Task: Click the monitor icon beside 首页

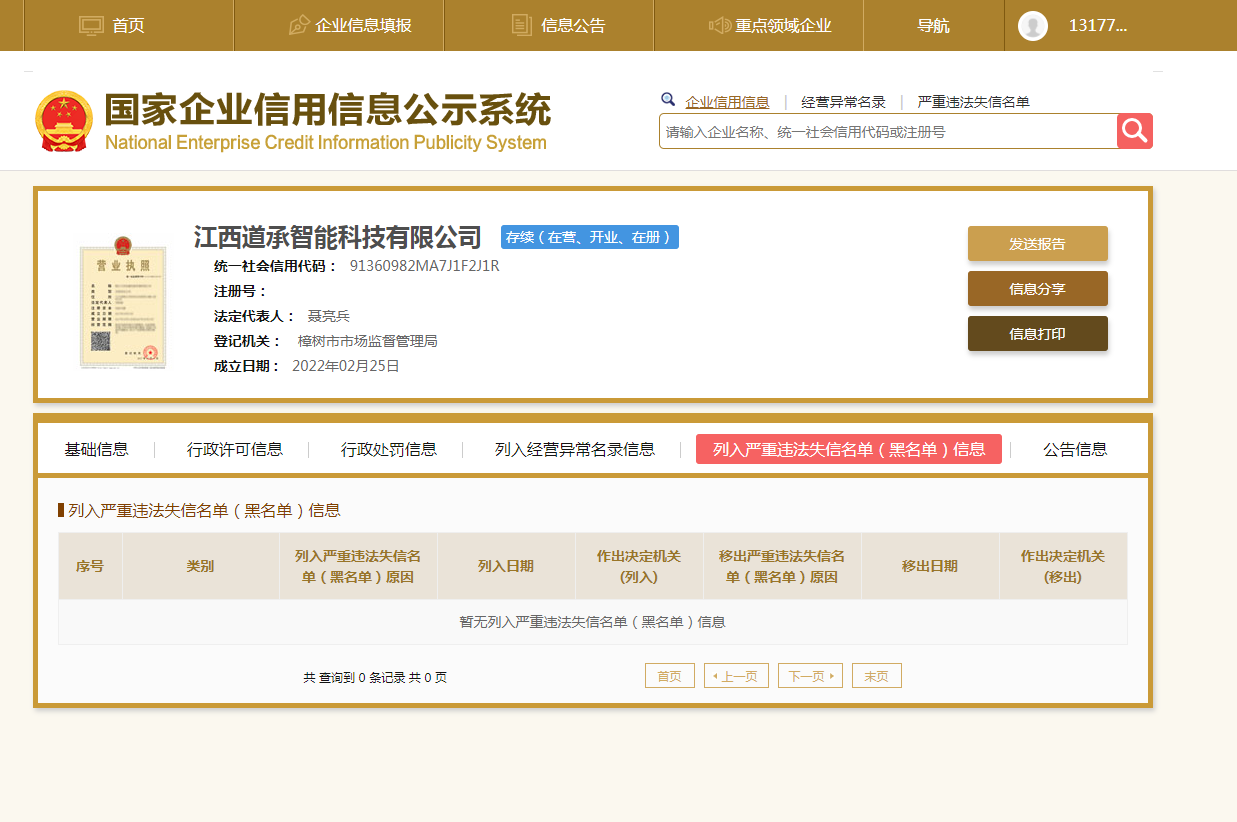Action: click(x=91, y=25)
